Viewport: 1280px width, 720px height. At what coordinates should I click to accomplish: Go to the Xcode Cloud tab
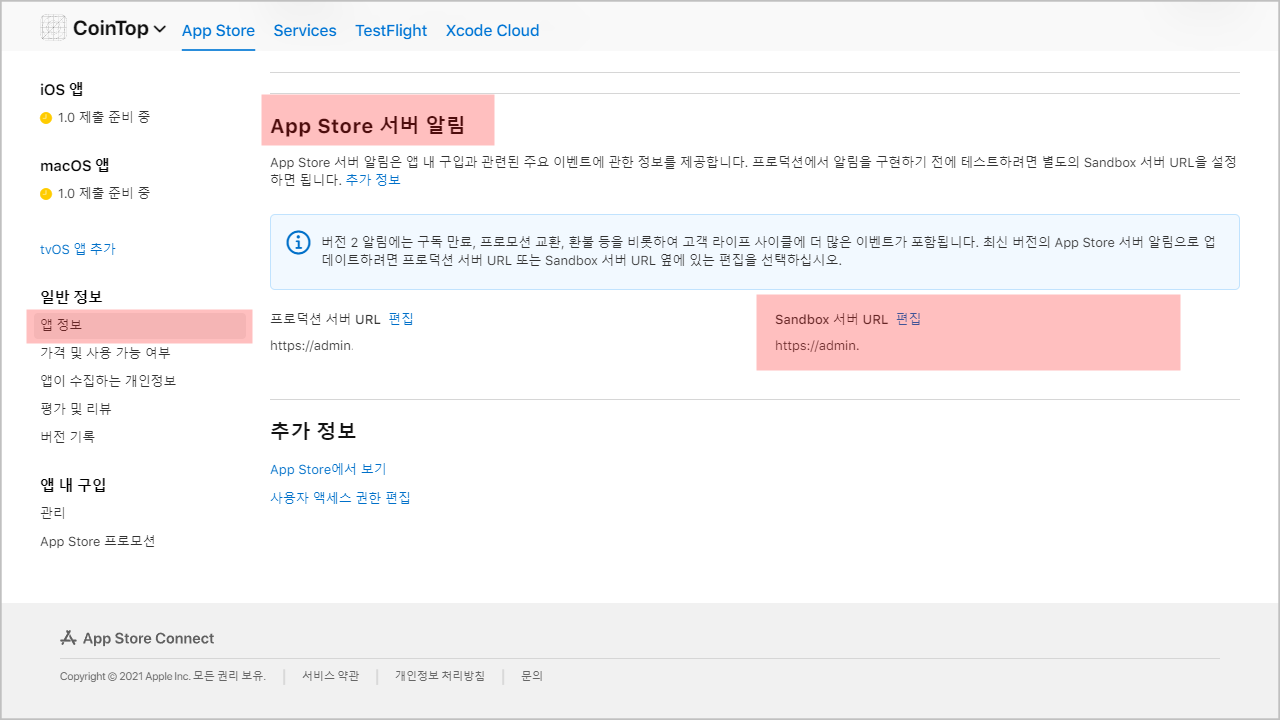tap(492, 30)
